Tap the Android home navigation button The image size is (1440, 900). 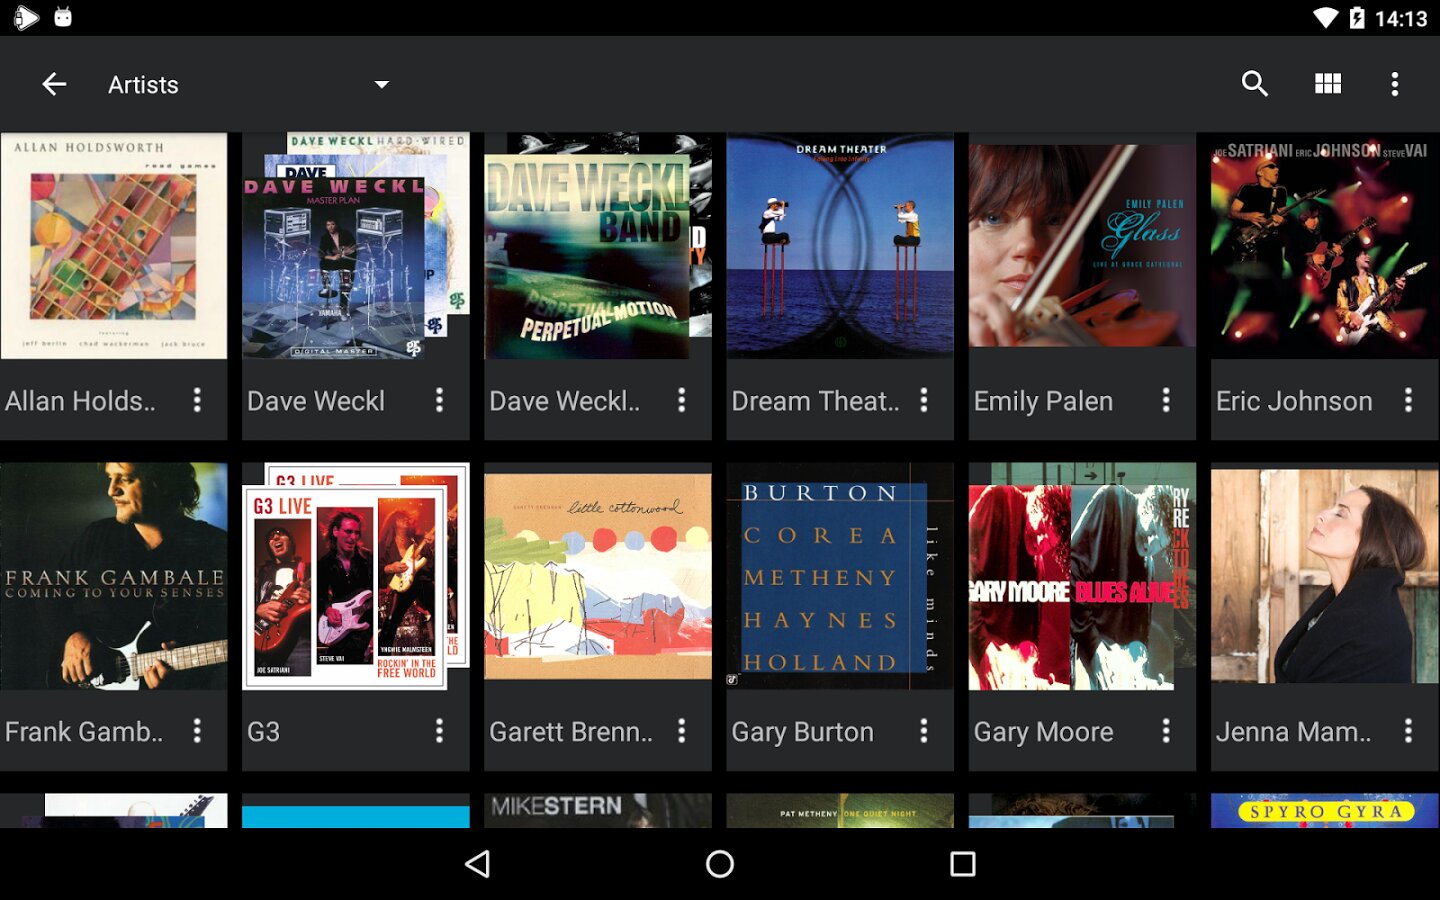(x=720, y=864)
